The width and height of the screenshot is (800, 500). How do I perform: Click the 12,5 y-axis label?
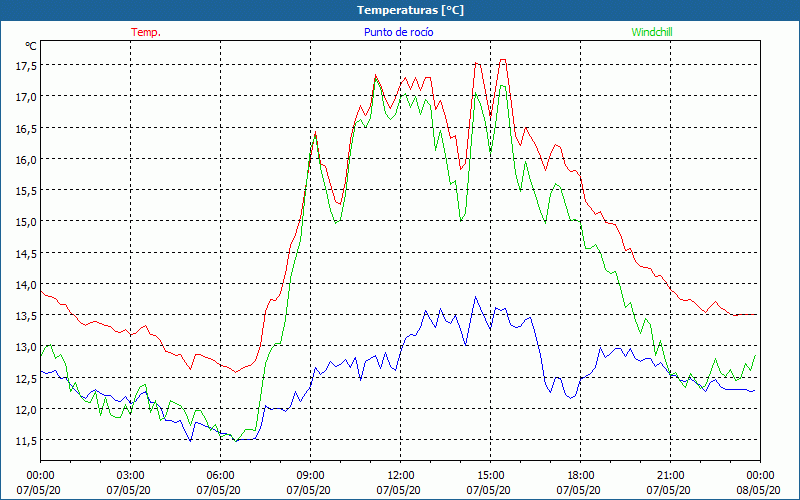(27, 378)
